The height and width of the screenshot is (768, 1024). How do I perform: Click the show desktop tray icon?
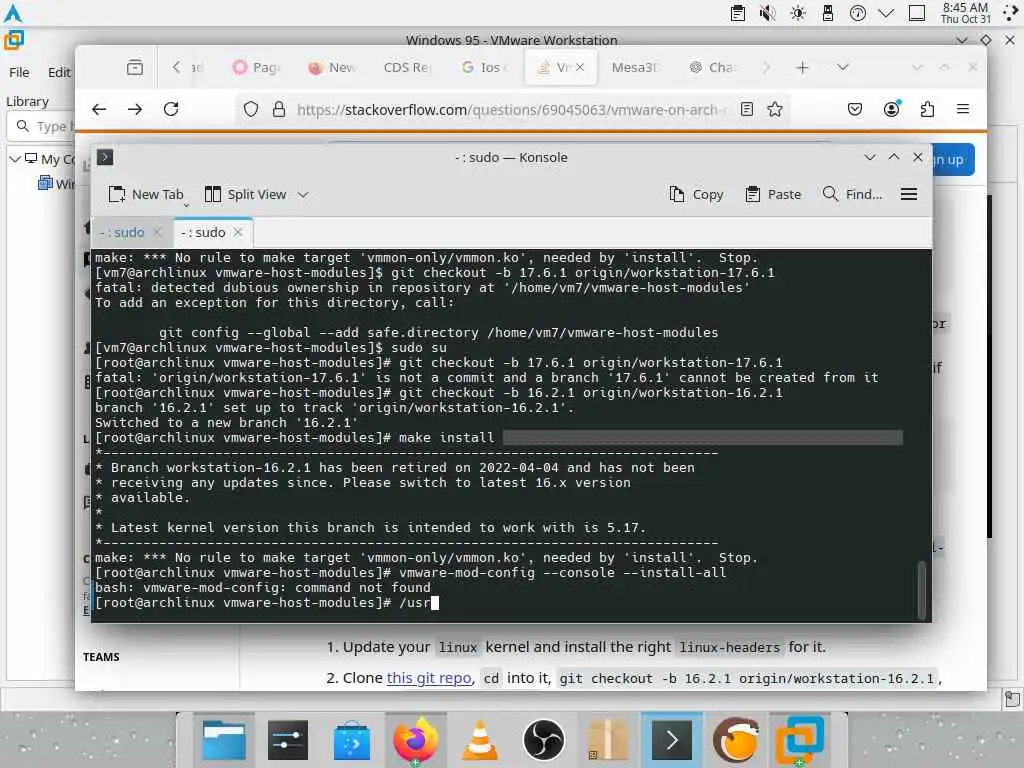(x=917, y=13)
